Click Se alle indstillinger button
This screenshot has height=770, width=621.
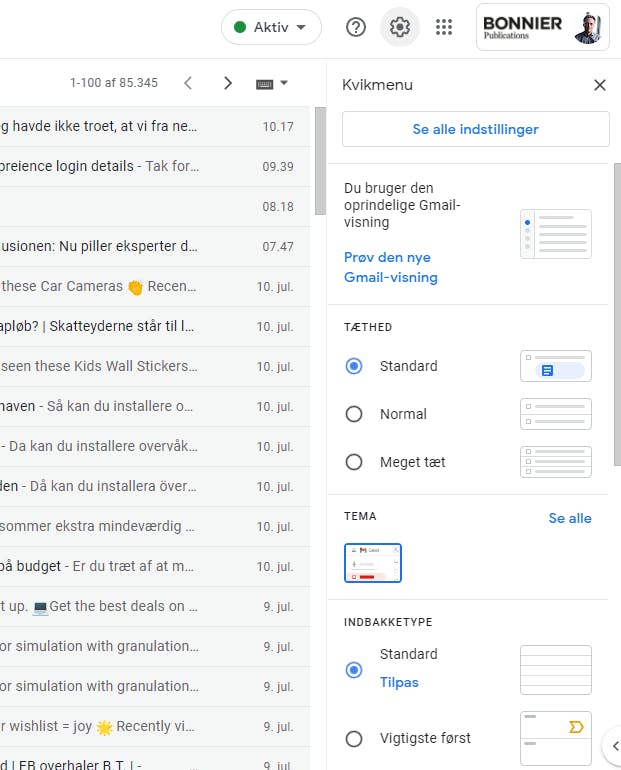coord(475,129)
